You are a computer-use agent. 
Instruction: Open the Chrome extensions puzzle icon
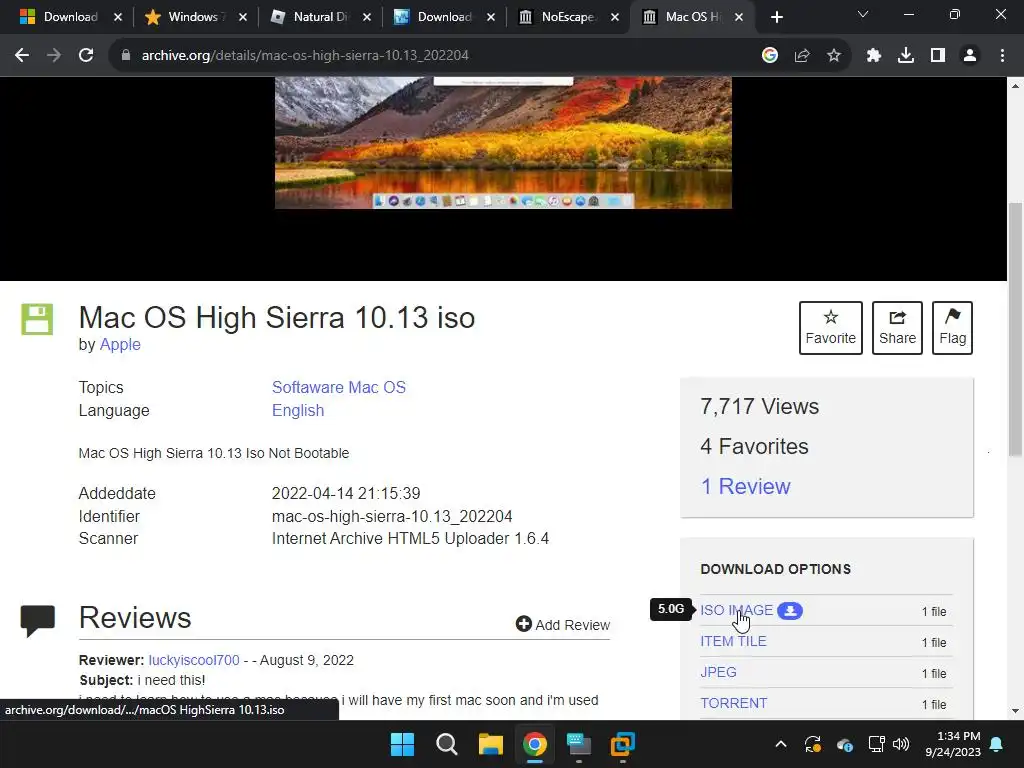874,56
